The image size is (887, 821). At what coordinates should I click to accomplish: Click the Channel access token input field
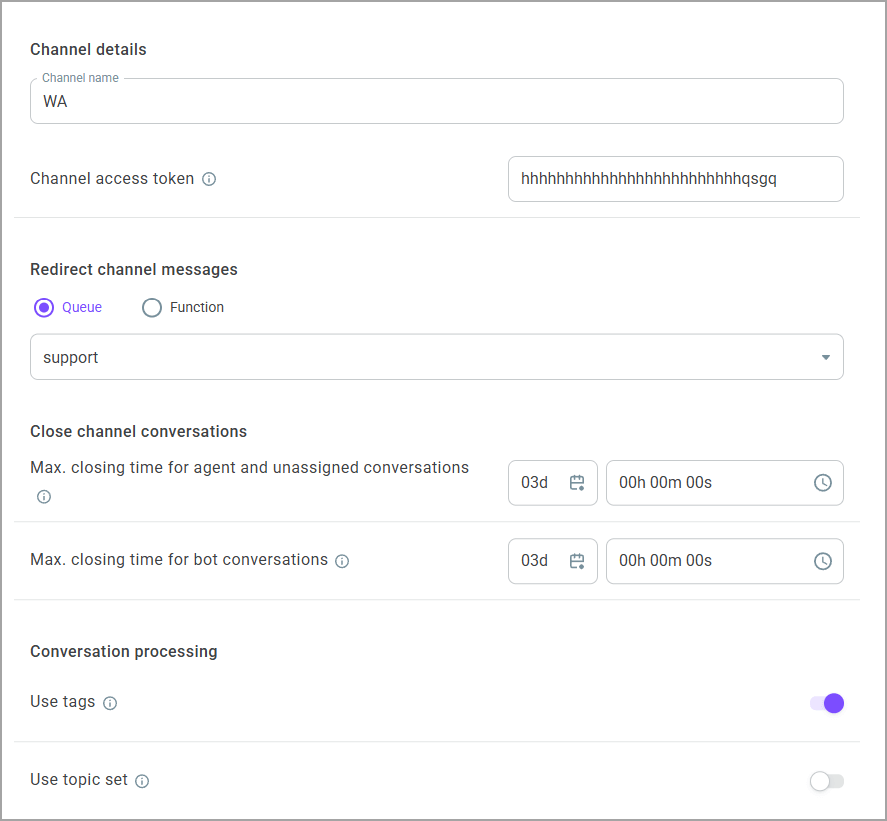pyautogui.click(x=675, y=179)
